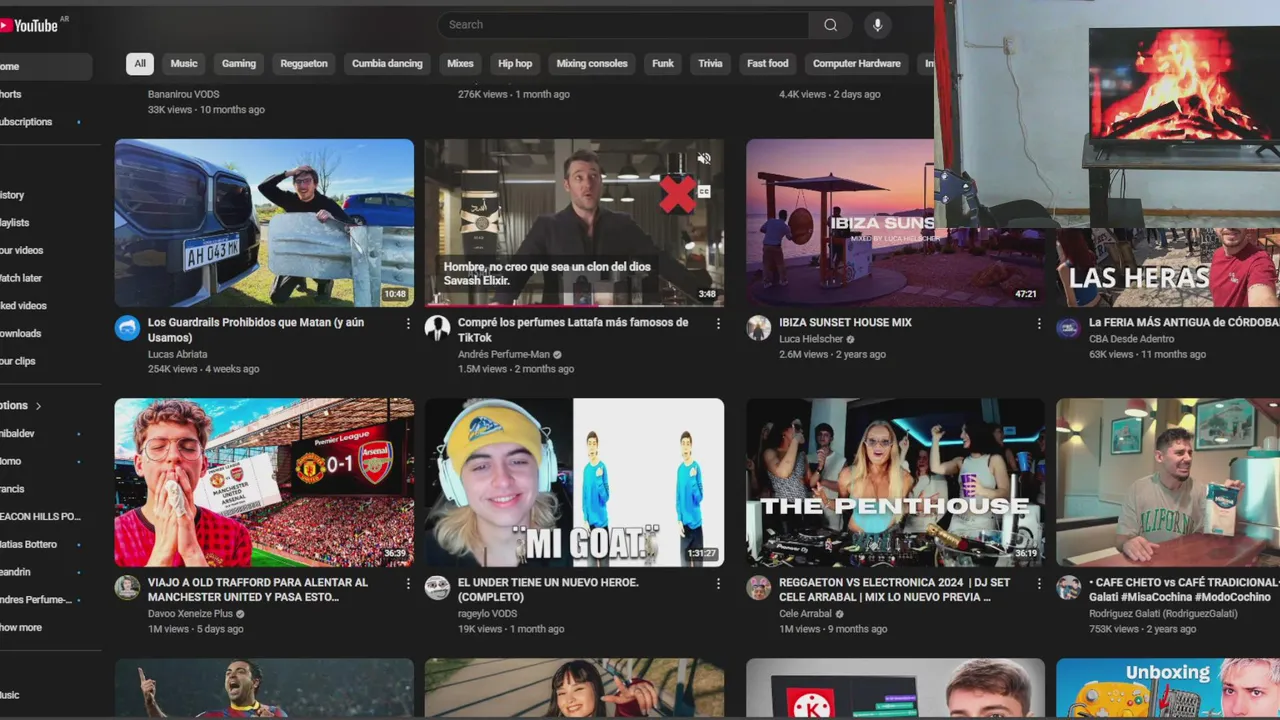Open options menu for Old Trafford video
Viewport: 1280px width, 720px height.
[x=408, y=583]
